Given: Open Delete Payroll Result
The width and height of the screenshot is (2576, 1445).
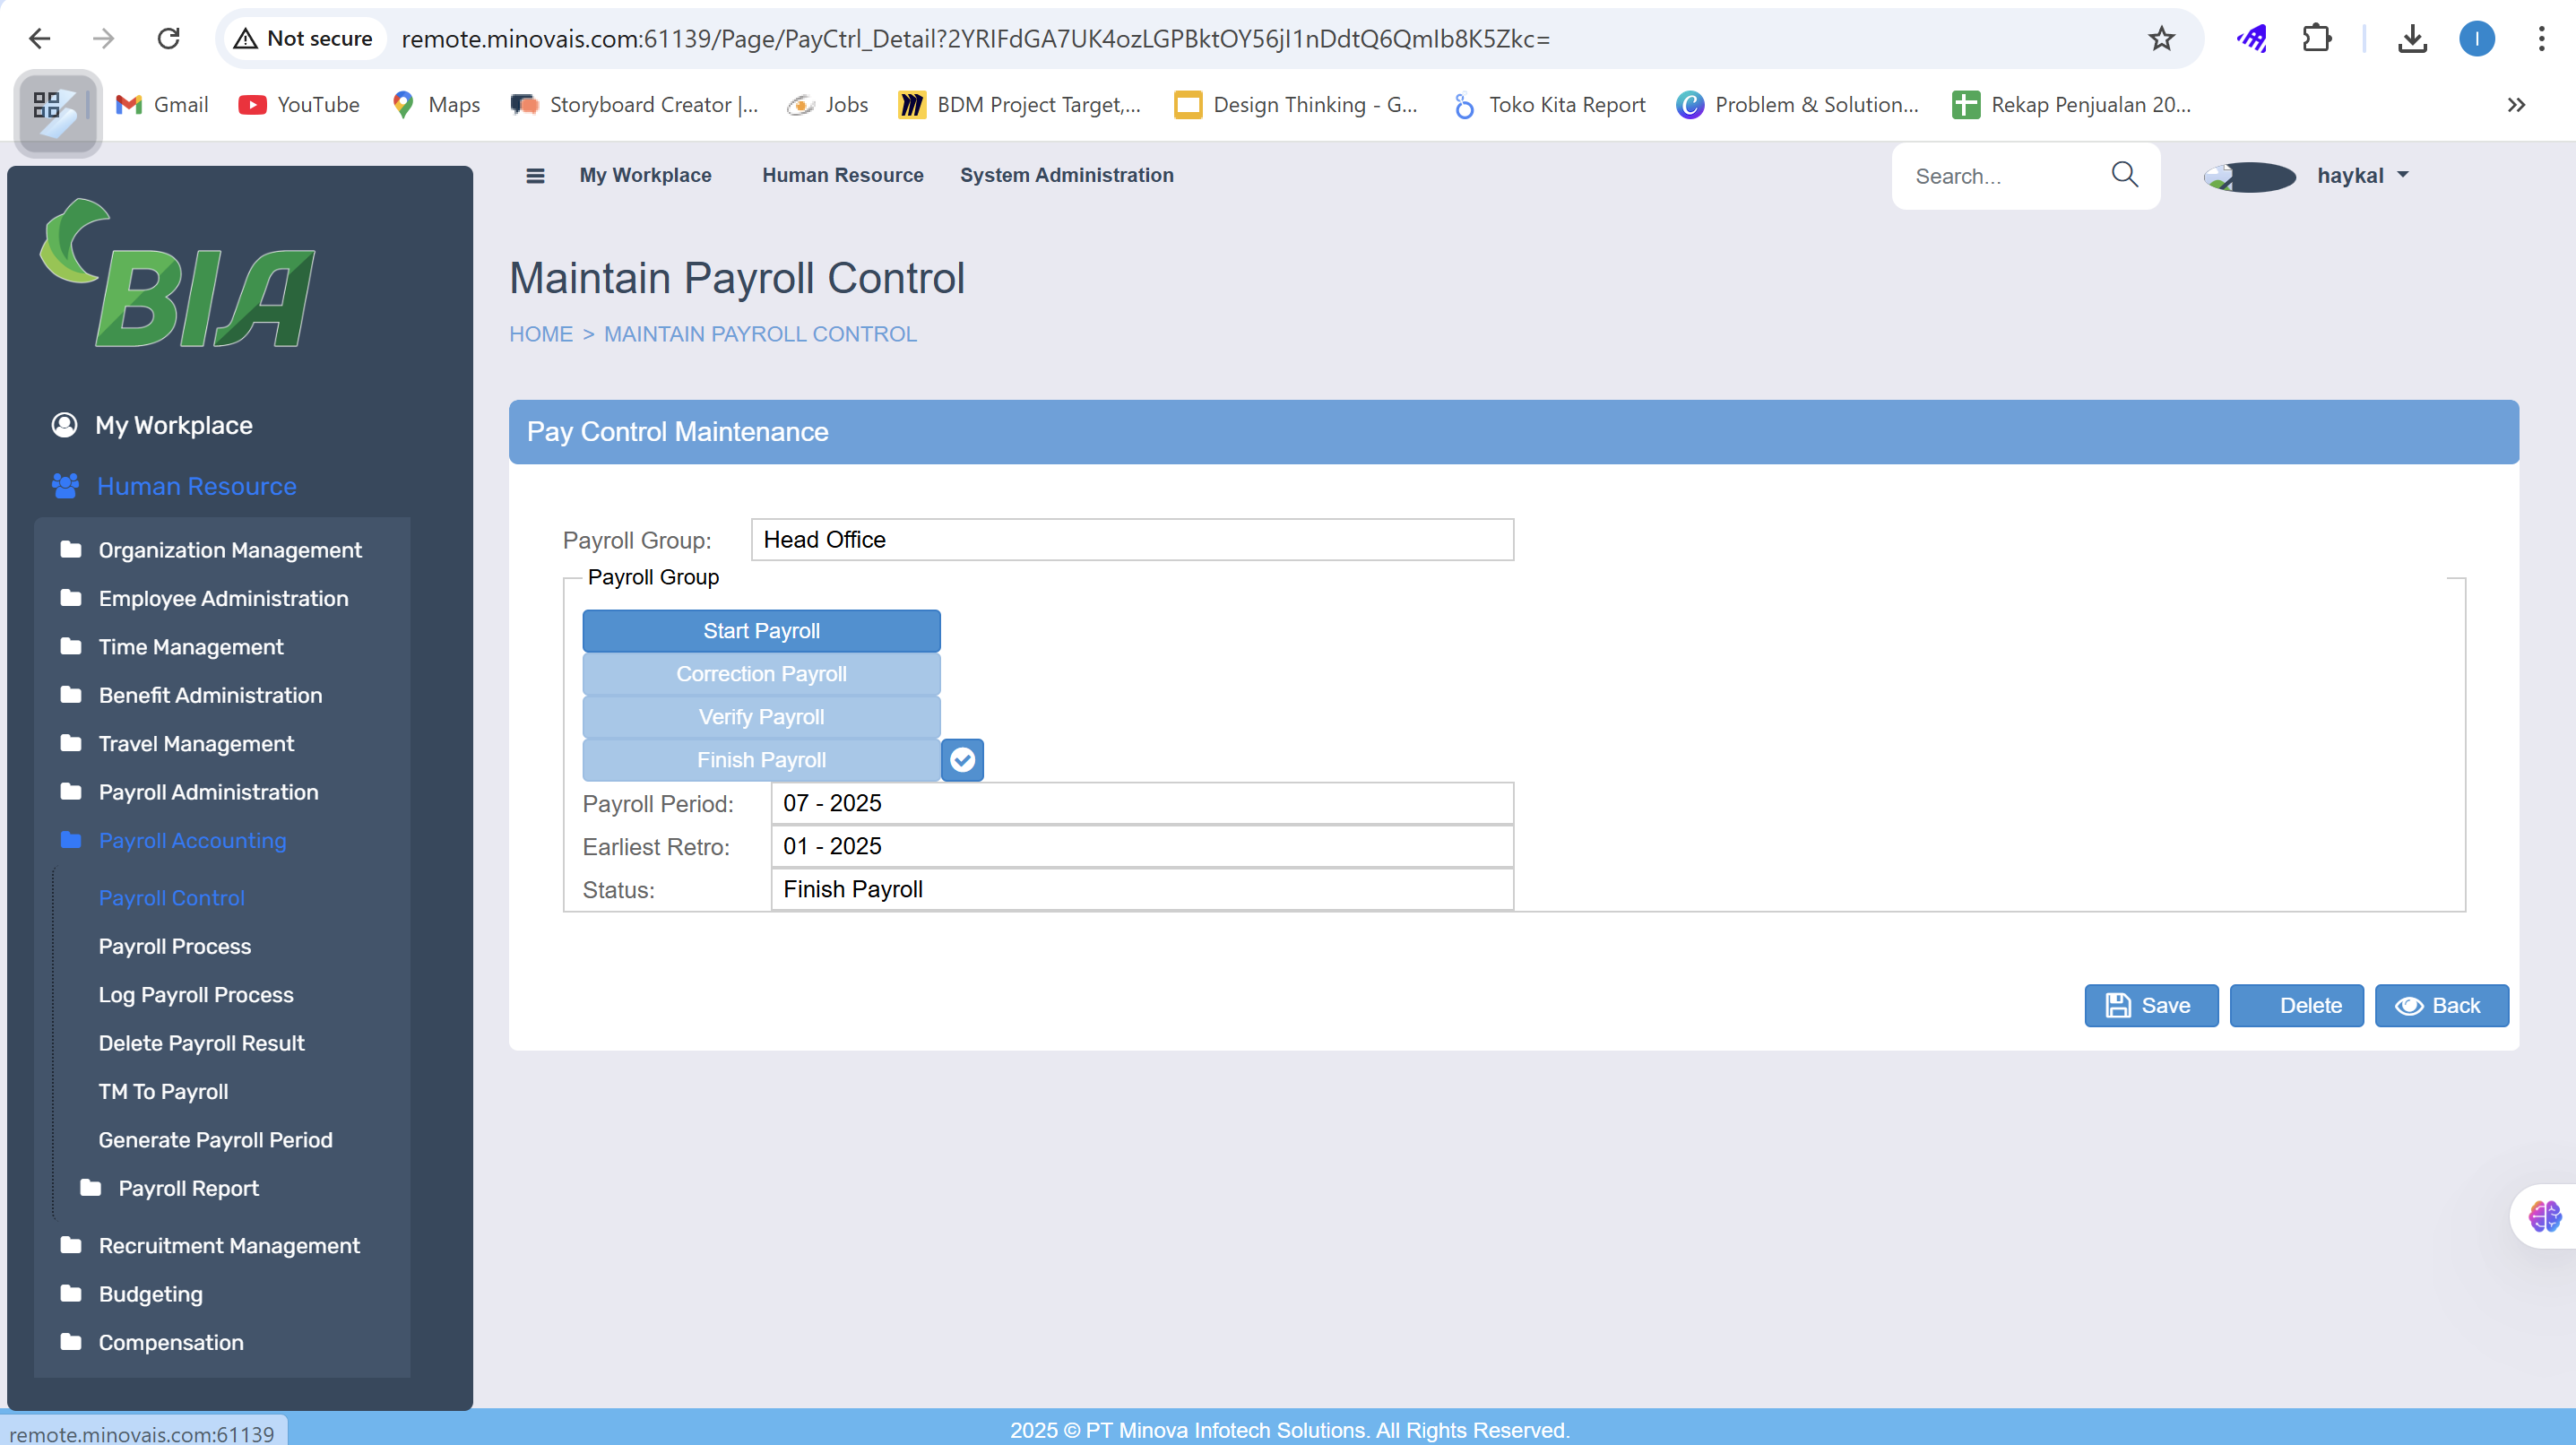Looking at the screenshot, I should [x=201, y=1043].
